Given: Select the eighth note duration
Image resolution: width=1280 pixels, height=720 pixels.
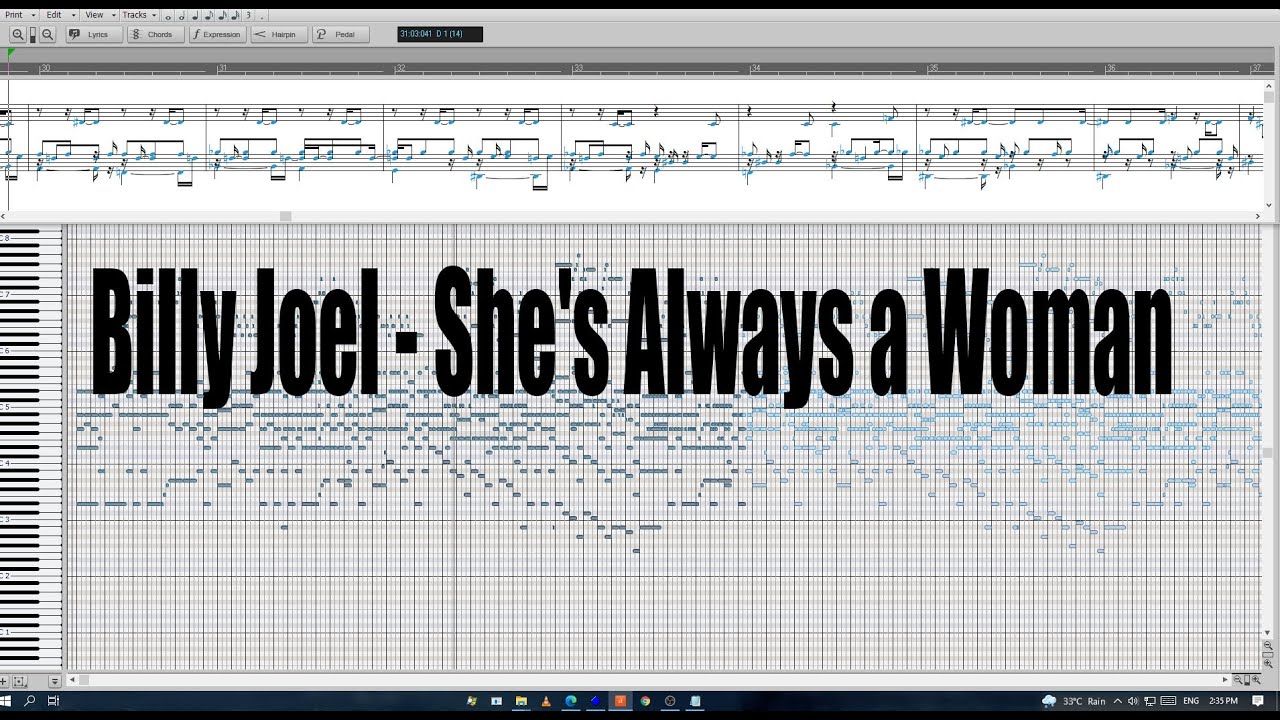Looking at the screenshot, I should click(209, 16).
